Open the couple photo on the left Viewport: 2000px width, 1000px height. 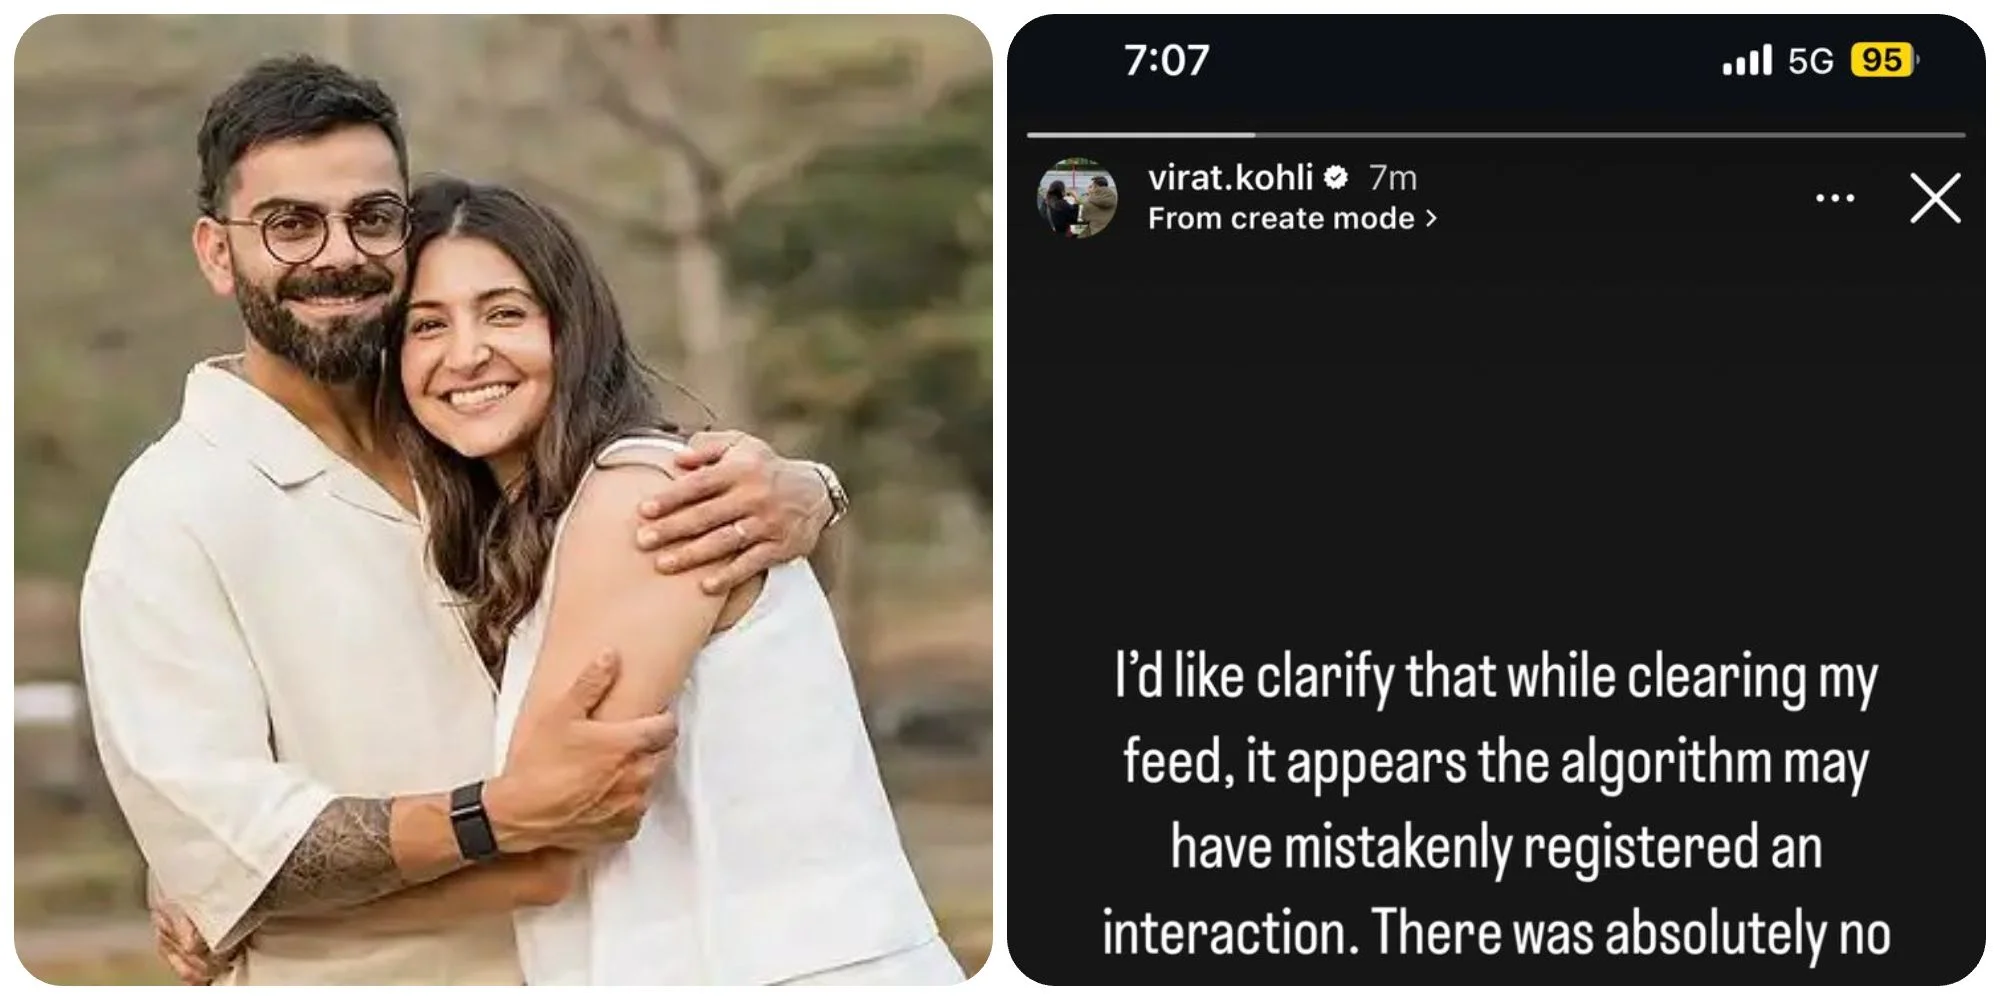(x=503, y=500)
